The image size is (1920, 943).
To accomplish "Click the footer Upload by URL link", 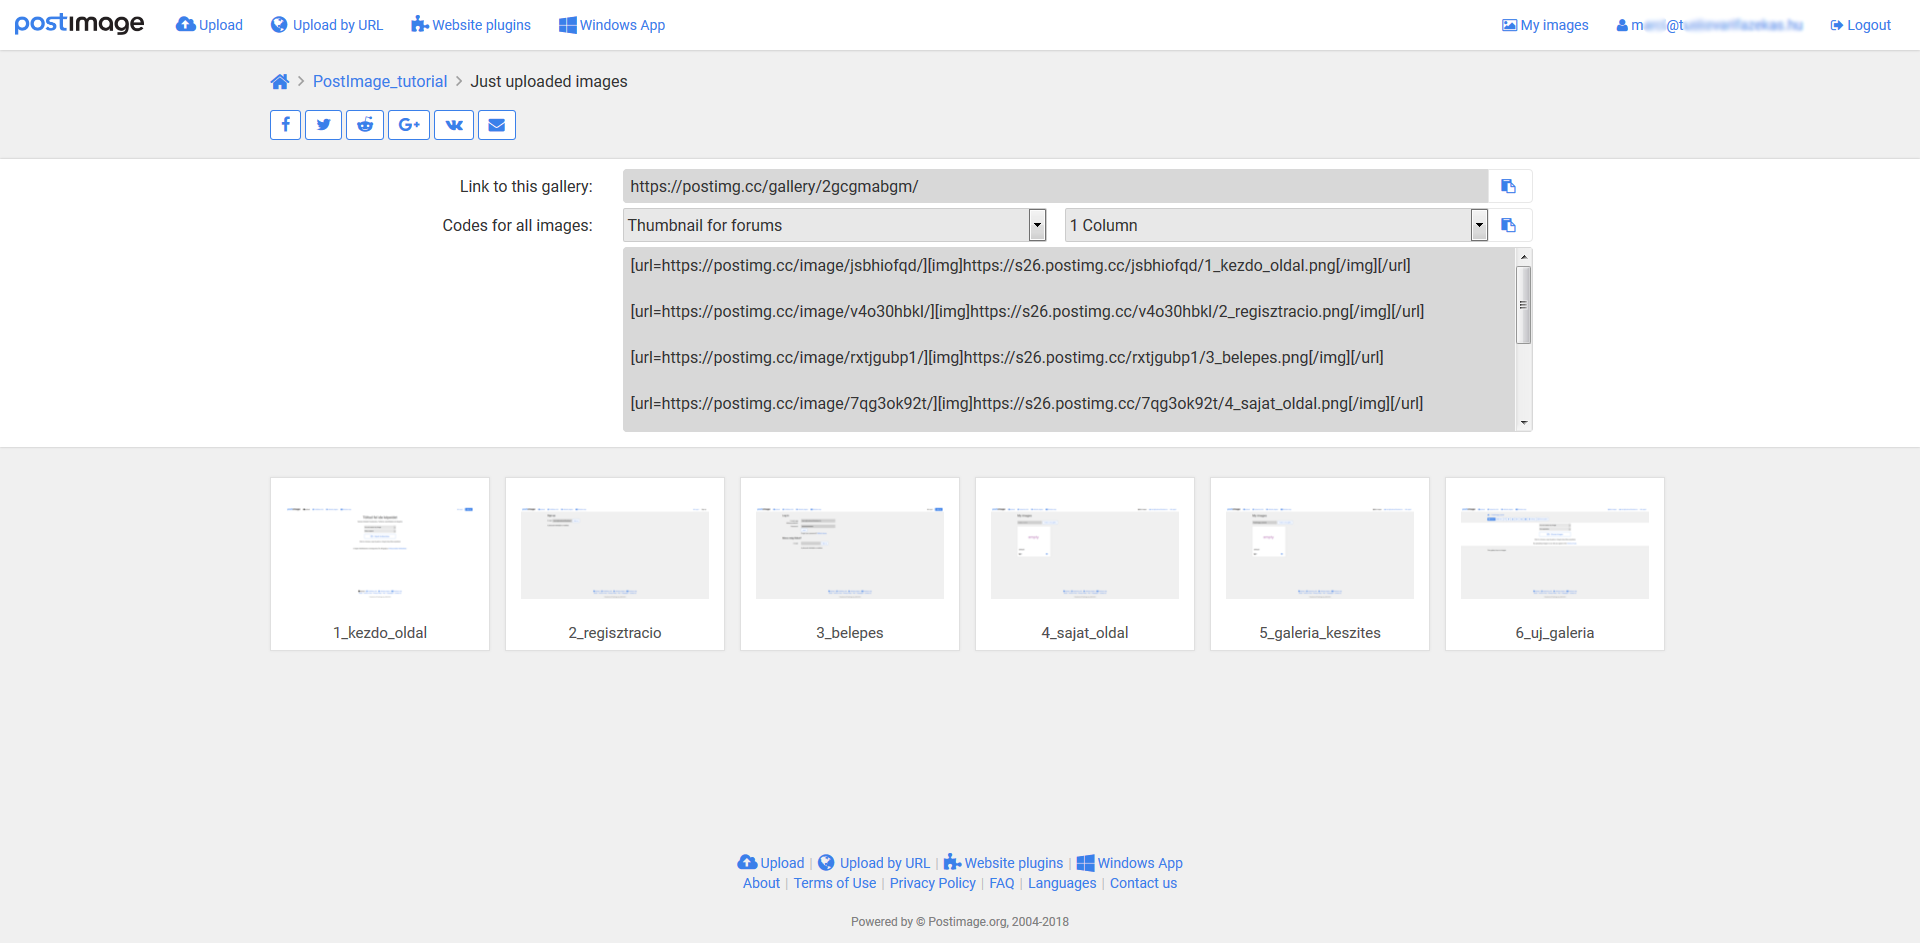I will [x=874, y=863].
